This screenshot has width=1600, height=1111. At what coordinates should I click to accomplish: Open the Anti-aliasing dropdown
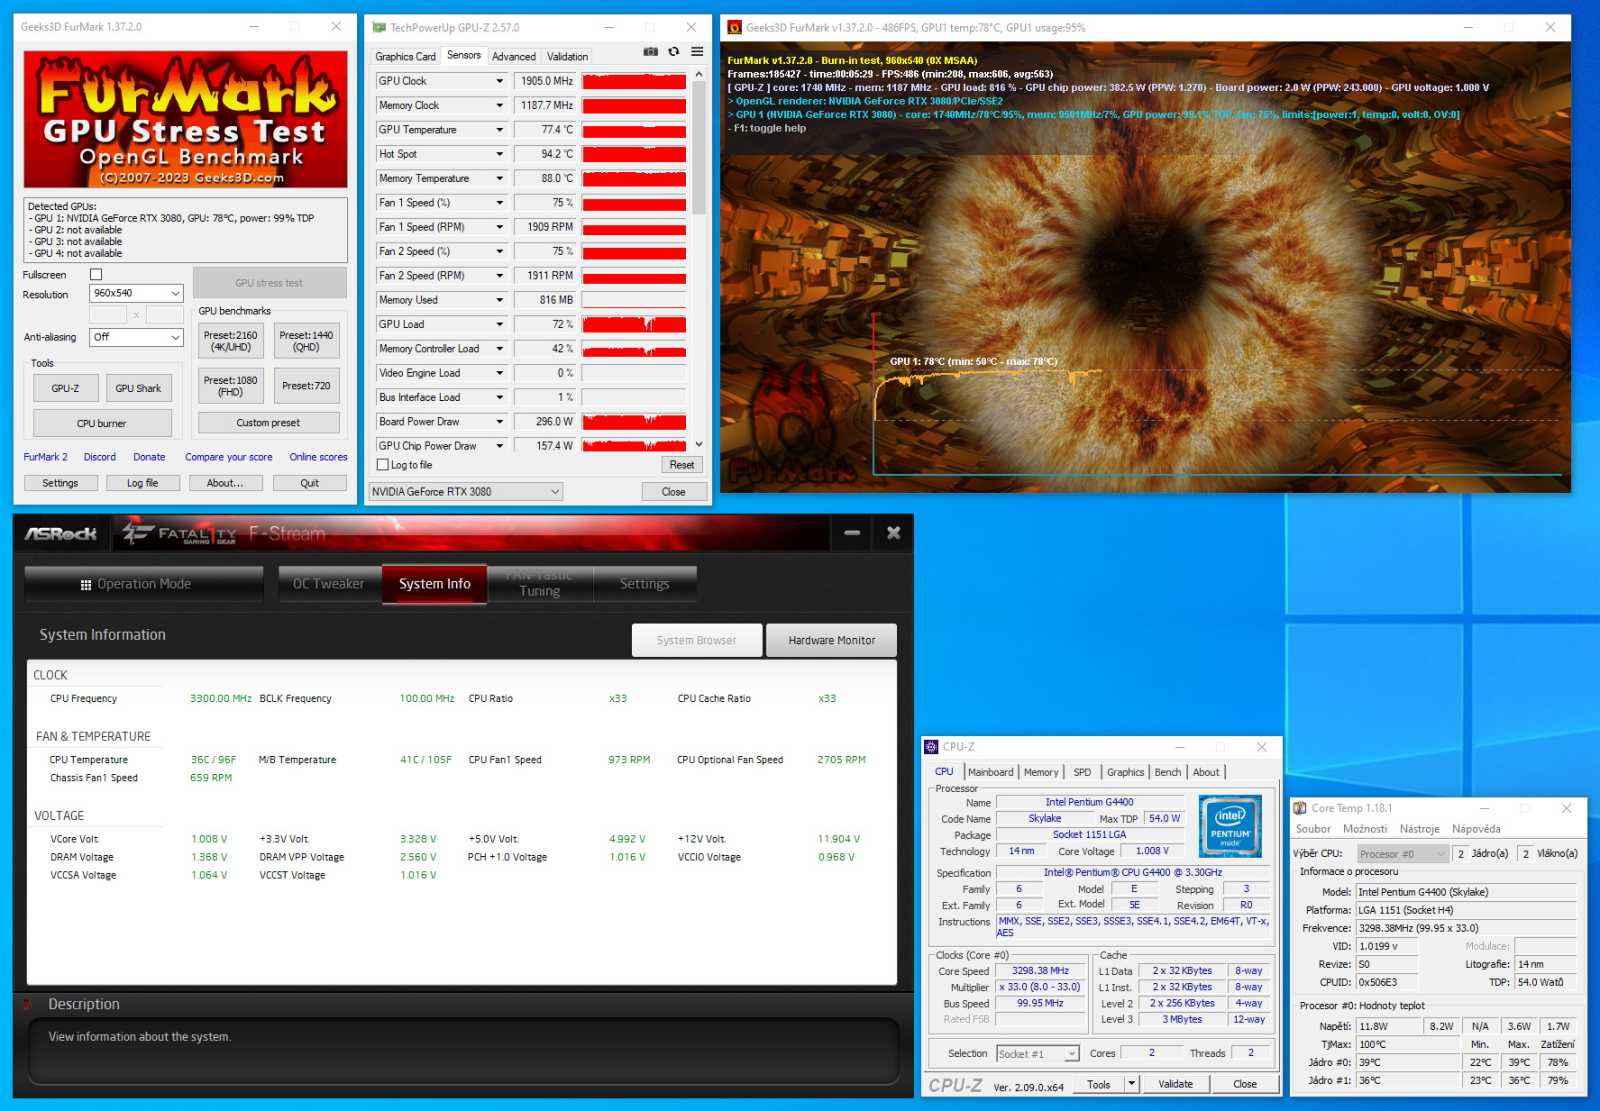(136, 337)
